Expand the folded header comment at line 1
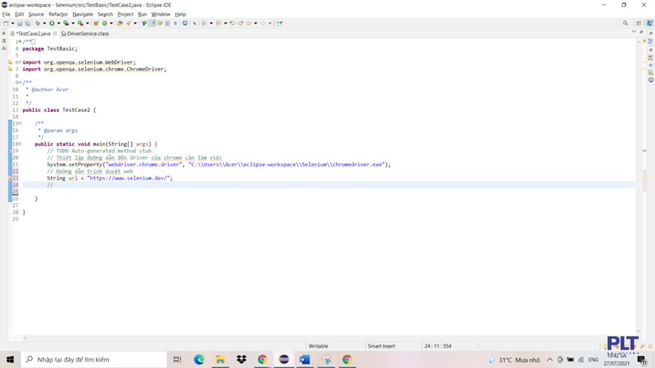655x368 pixels. pyautogui.click(x=20, y=42)
